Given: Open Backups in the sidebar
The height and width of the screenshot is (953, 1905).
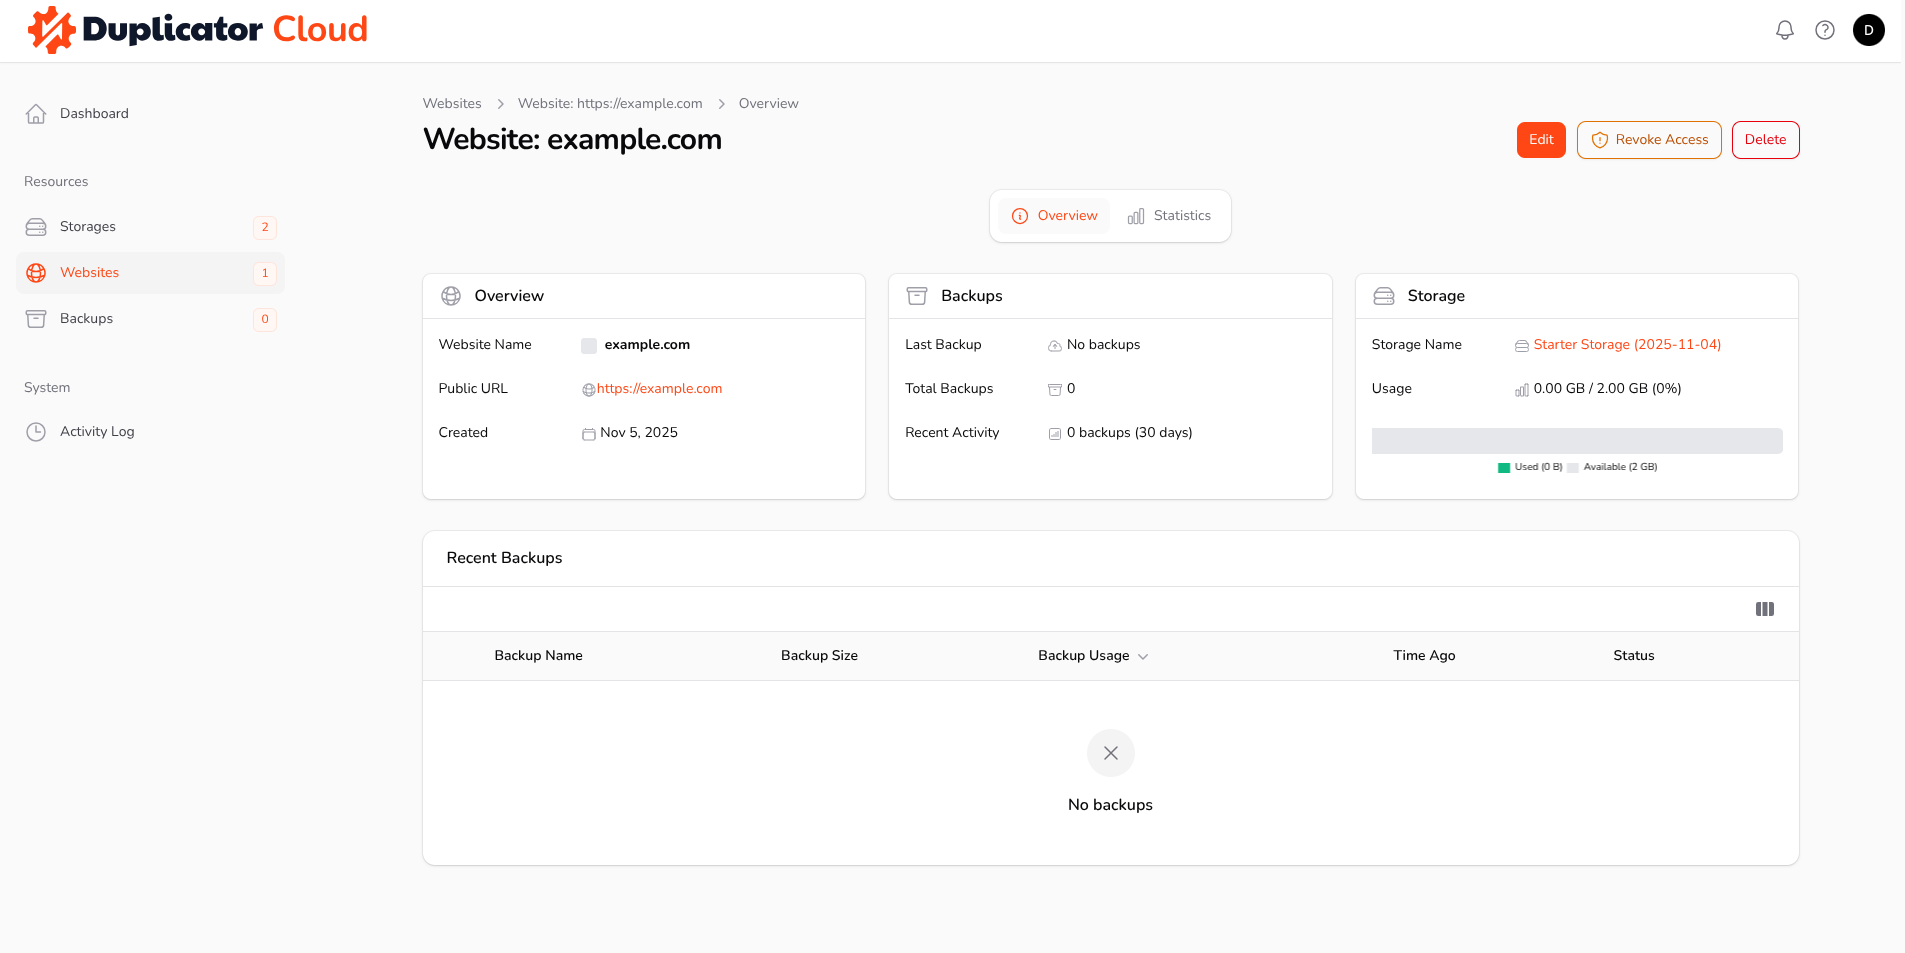Looking at the screenshot, I should [87, 319].
